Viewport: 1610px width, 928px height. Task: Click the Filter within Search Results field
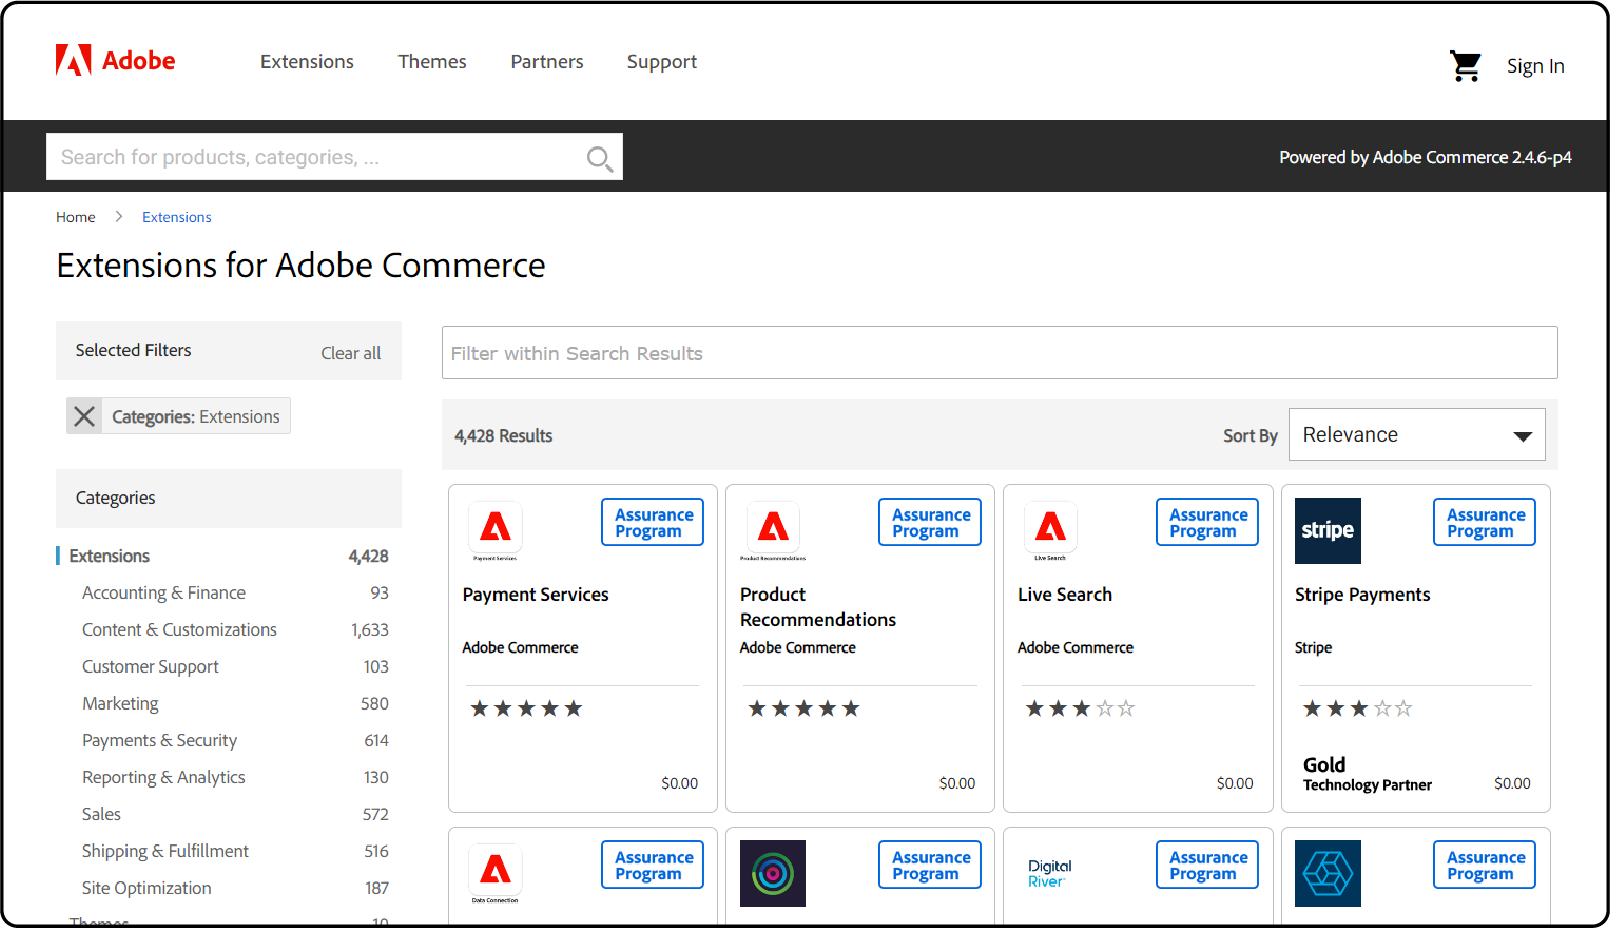click(x=999, y=352)
